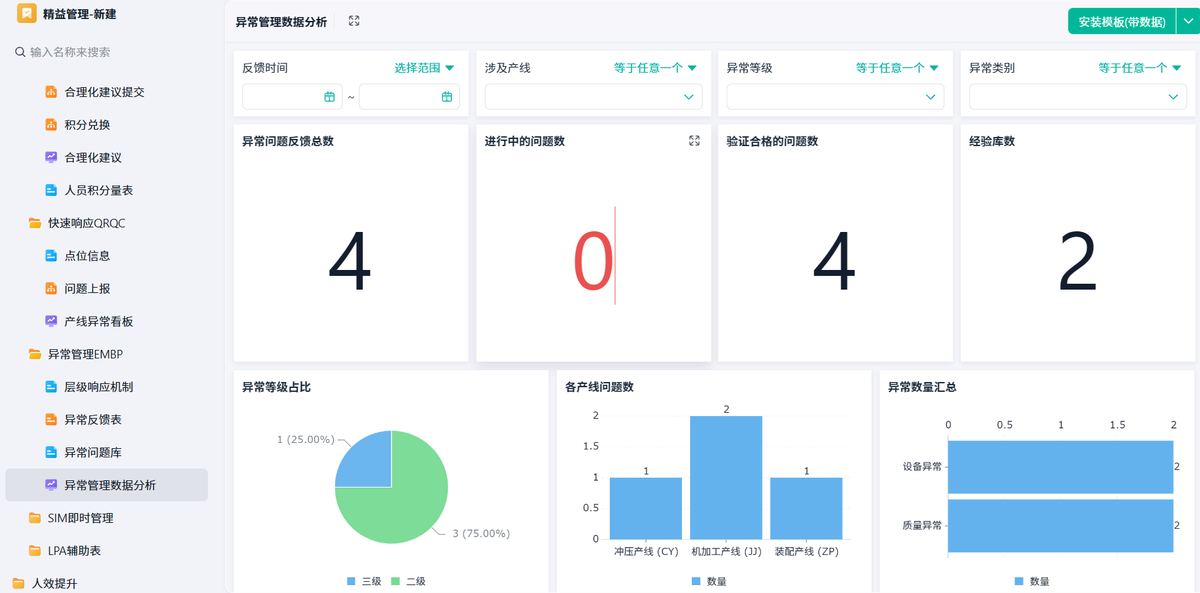Click the orange icon beside 问题上报
Screen dimensions: 1200x593
click(x=51, y=288)
